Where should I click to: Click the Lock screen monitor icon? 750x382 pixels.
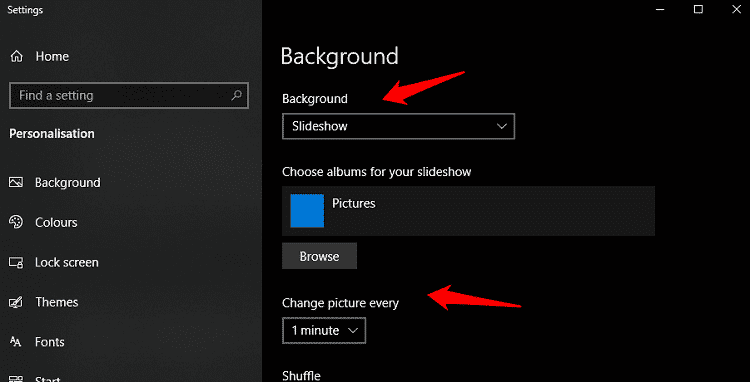click(x=16, y=262)
